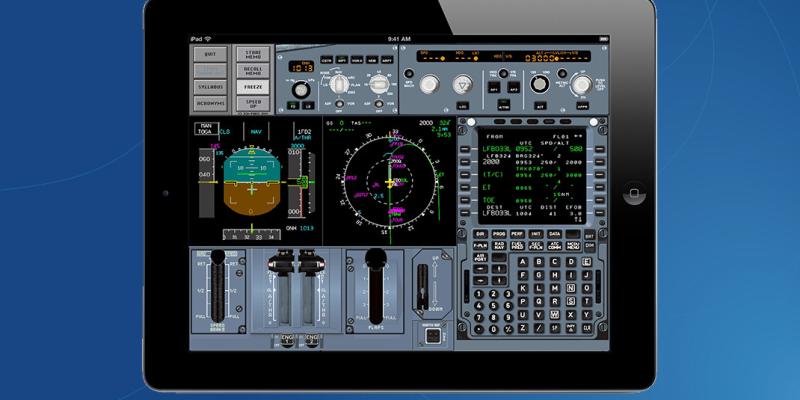Open the MCDU F-PLN page
This screenshot has width=800, height=400.
point(480,245)
